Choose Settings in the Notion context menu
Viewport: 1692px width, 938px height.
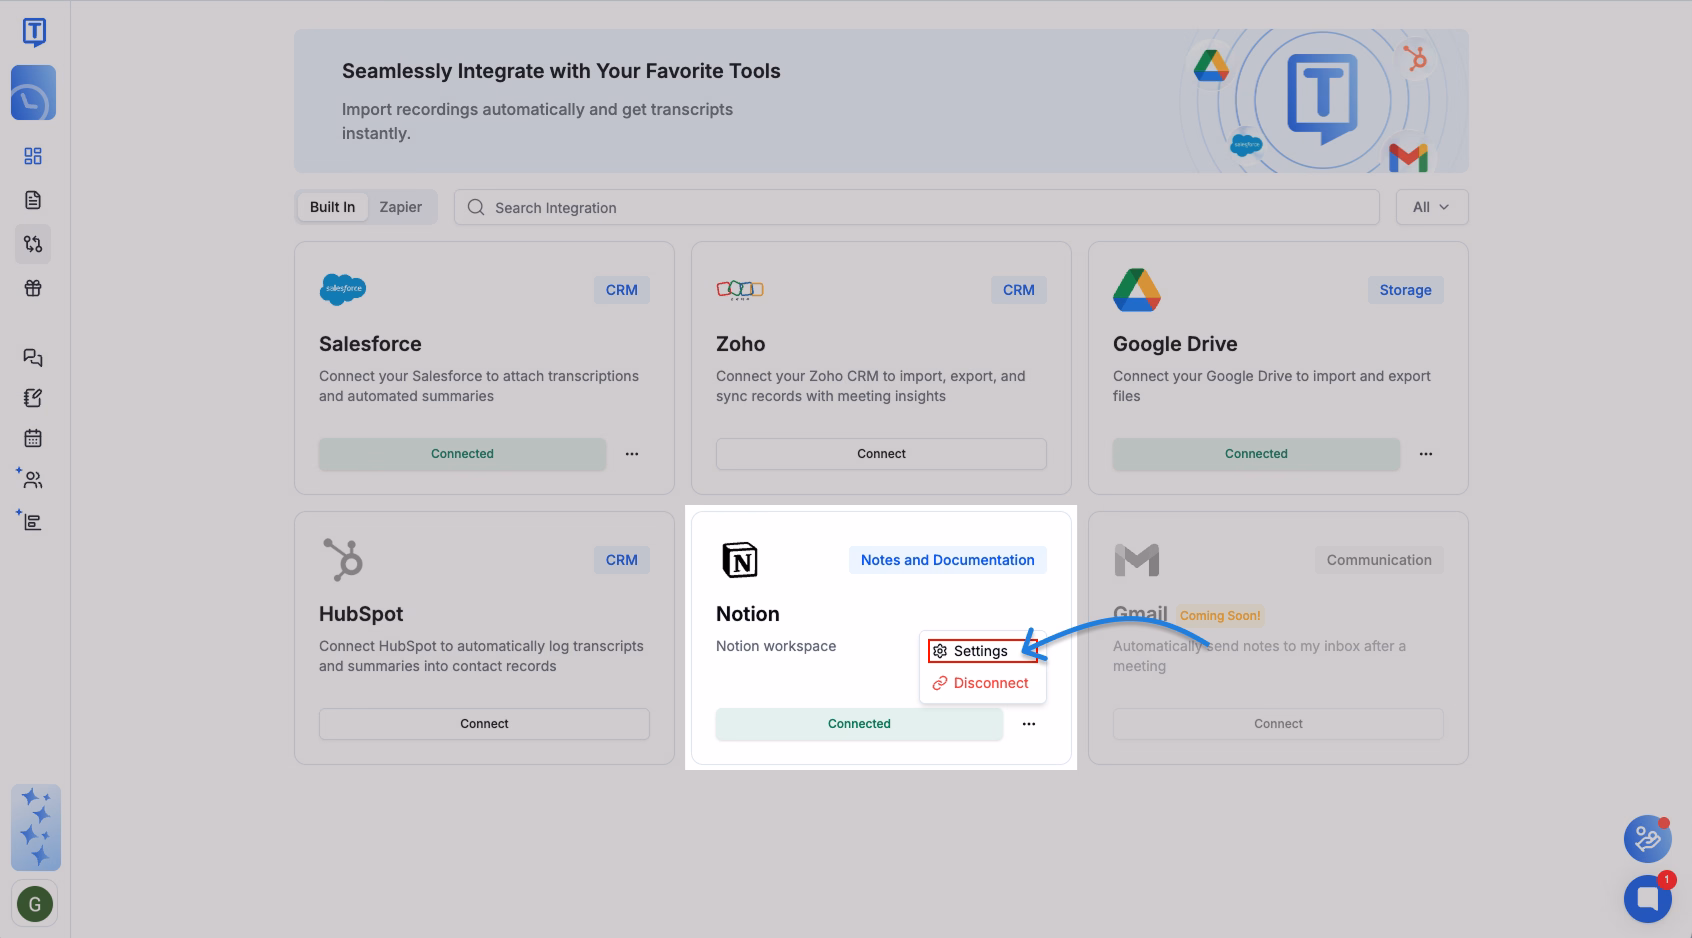981,650
